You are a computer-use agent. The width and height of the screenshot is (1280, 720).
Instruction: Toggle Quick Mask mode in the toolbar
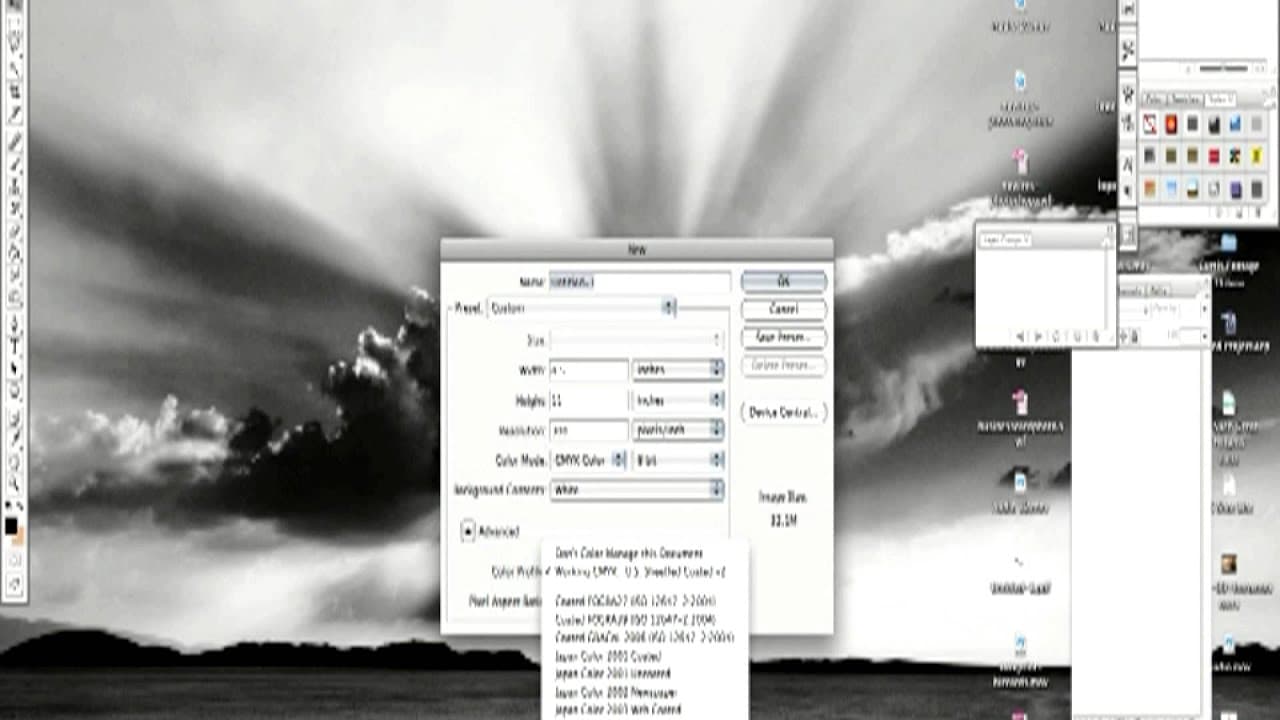tap(15, 560)
